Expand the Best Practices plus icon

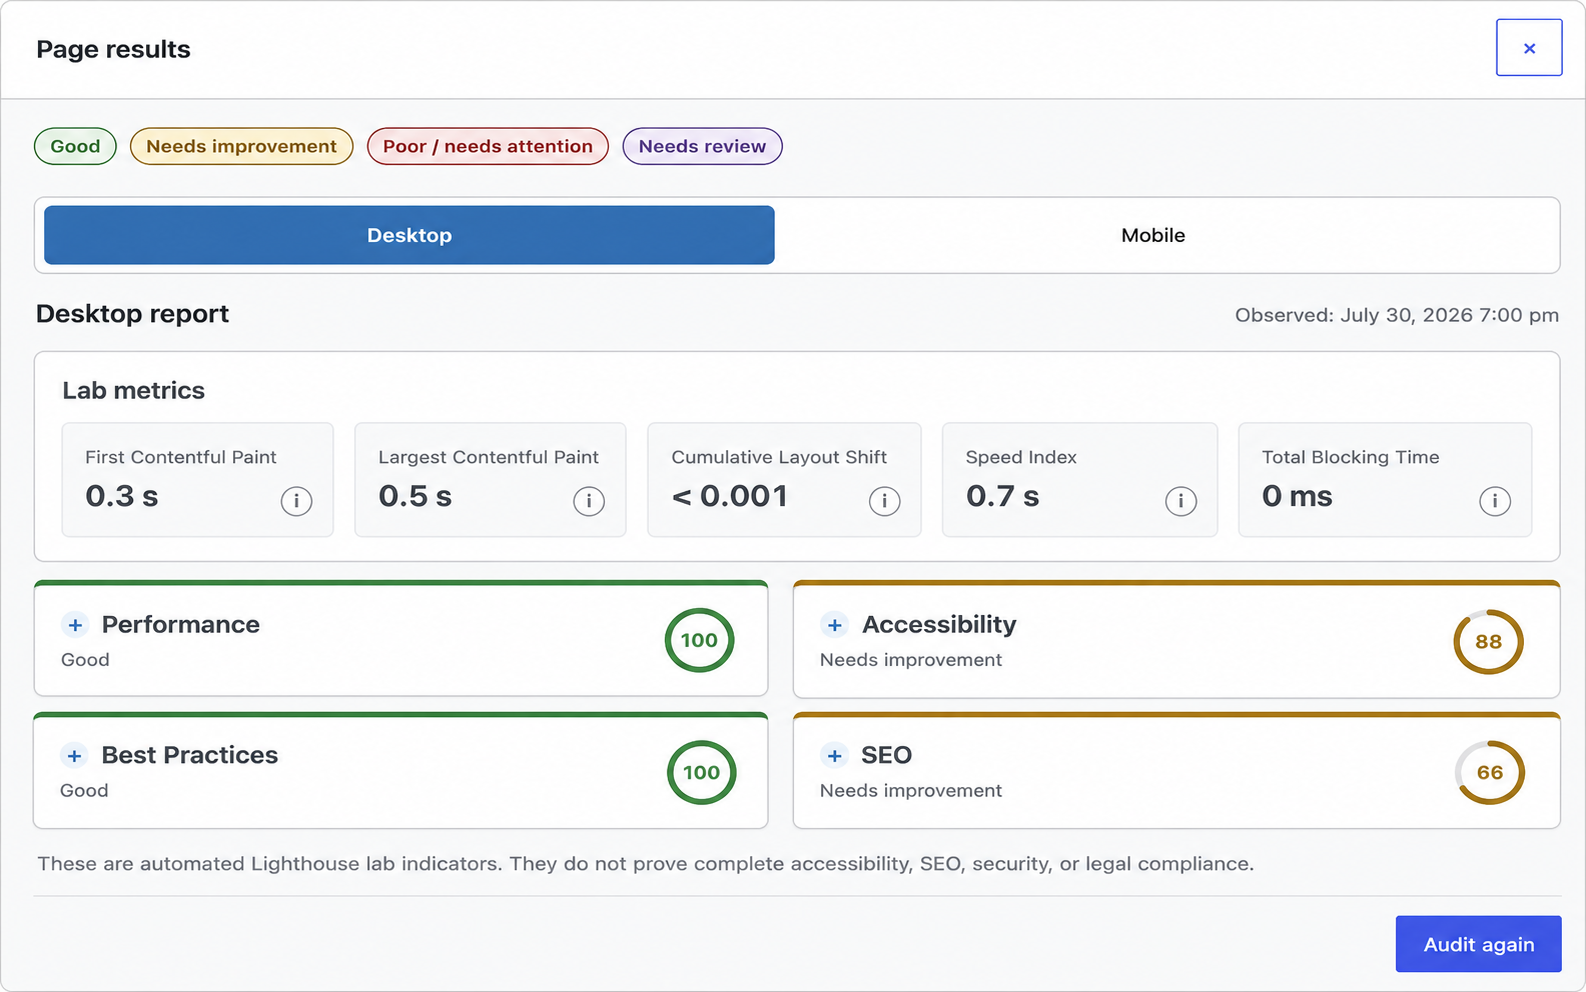pos(74,756)
